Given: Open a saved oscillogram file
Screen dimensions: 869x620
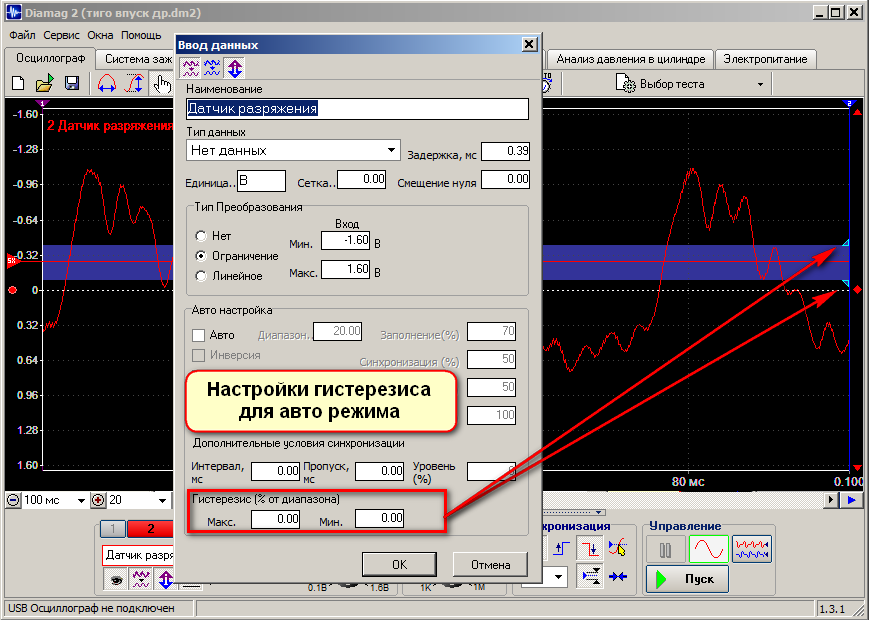Looking at the screenshot, I should (x=44, y=84).
